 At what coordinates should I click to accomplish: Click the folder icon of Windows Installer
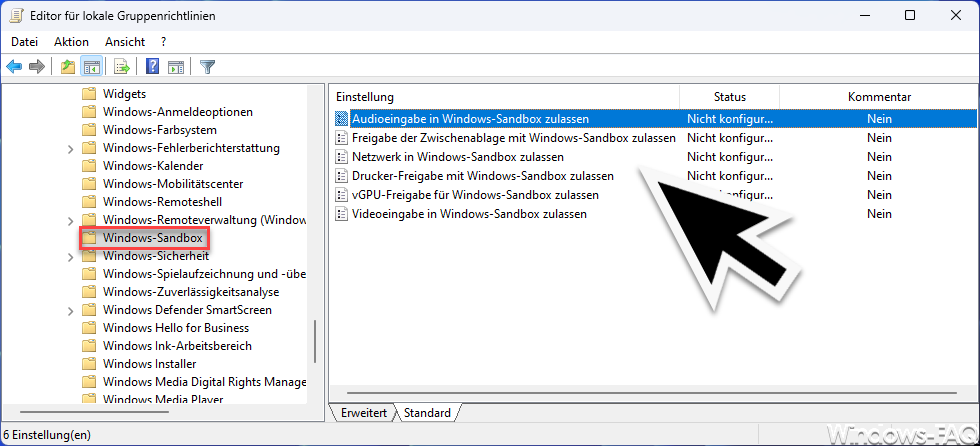point(89,364)
